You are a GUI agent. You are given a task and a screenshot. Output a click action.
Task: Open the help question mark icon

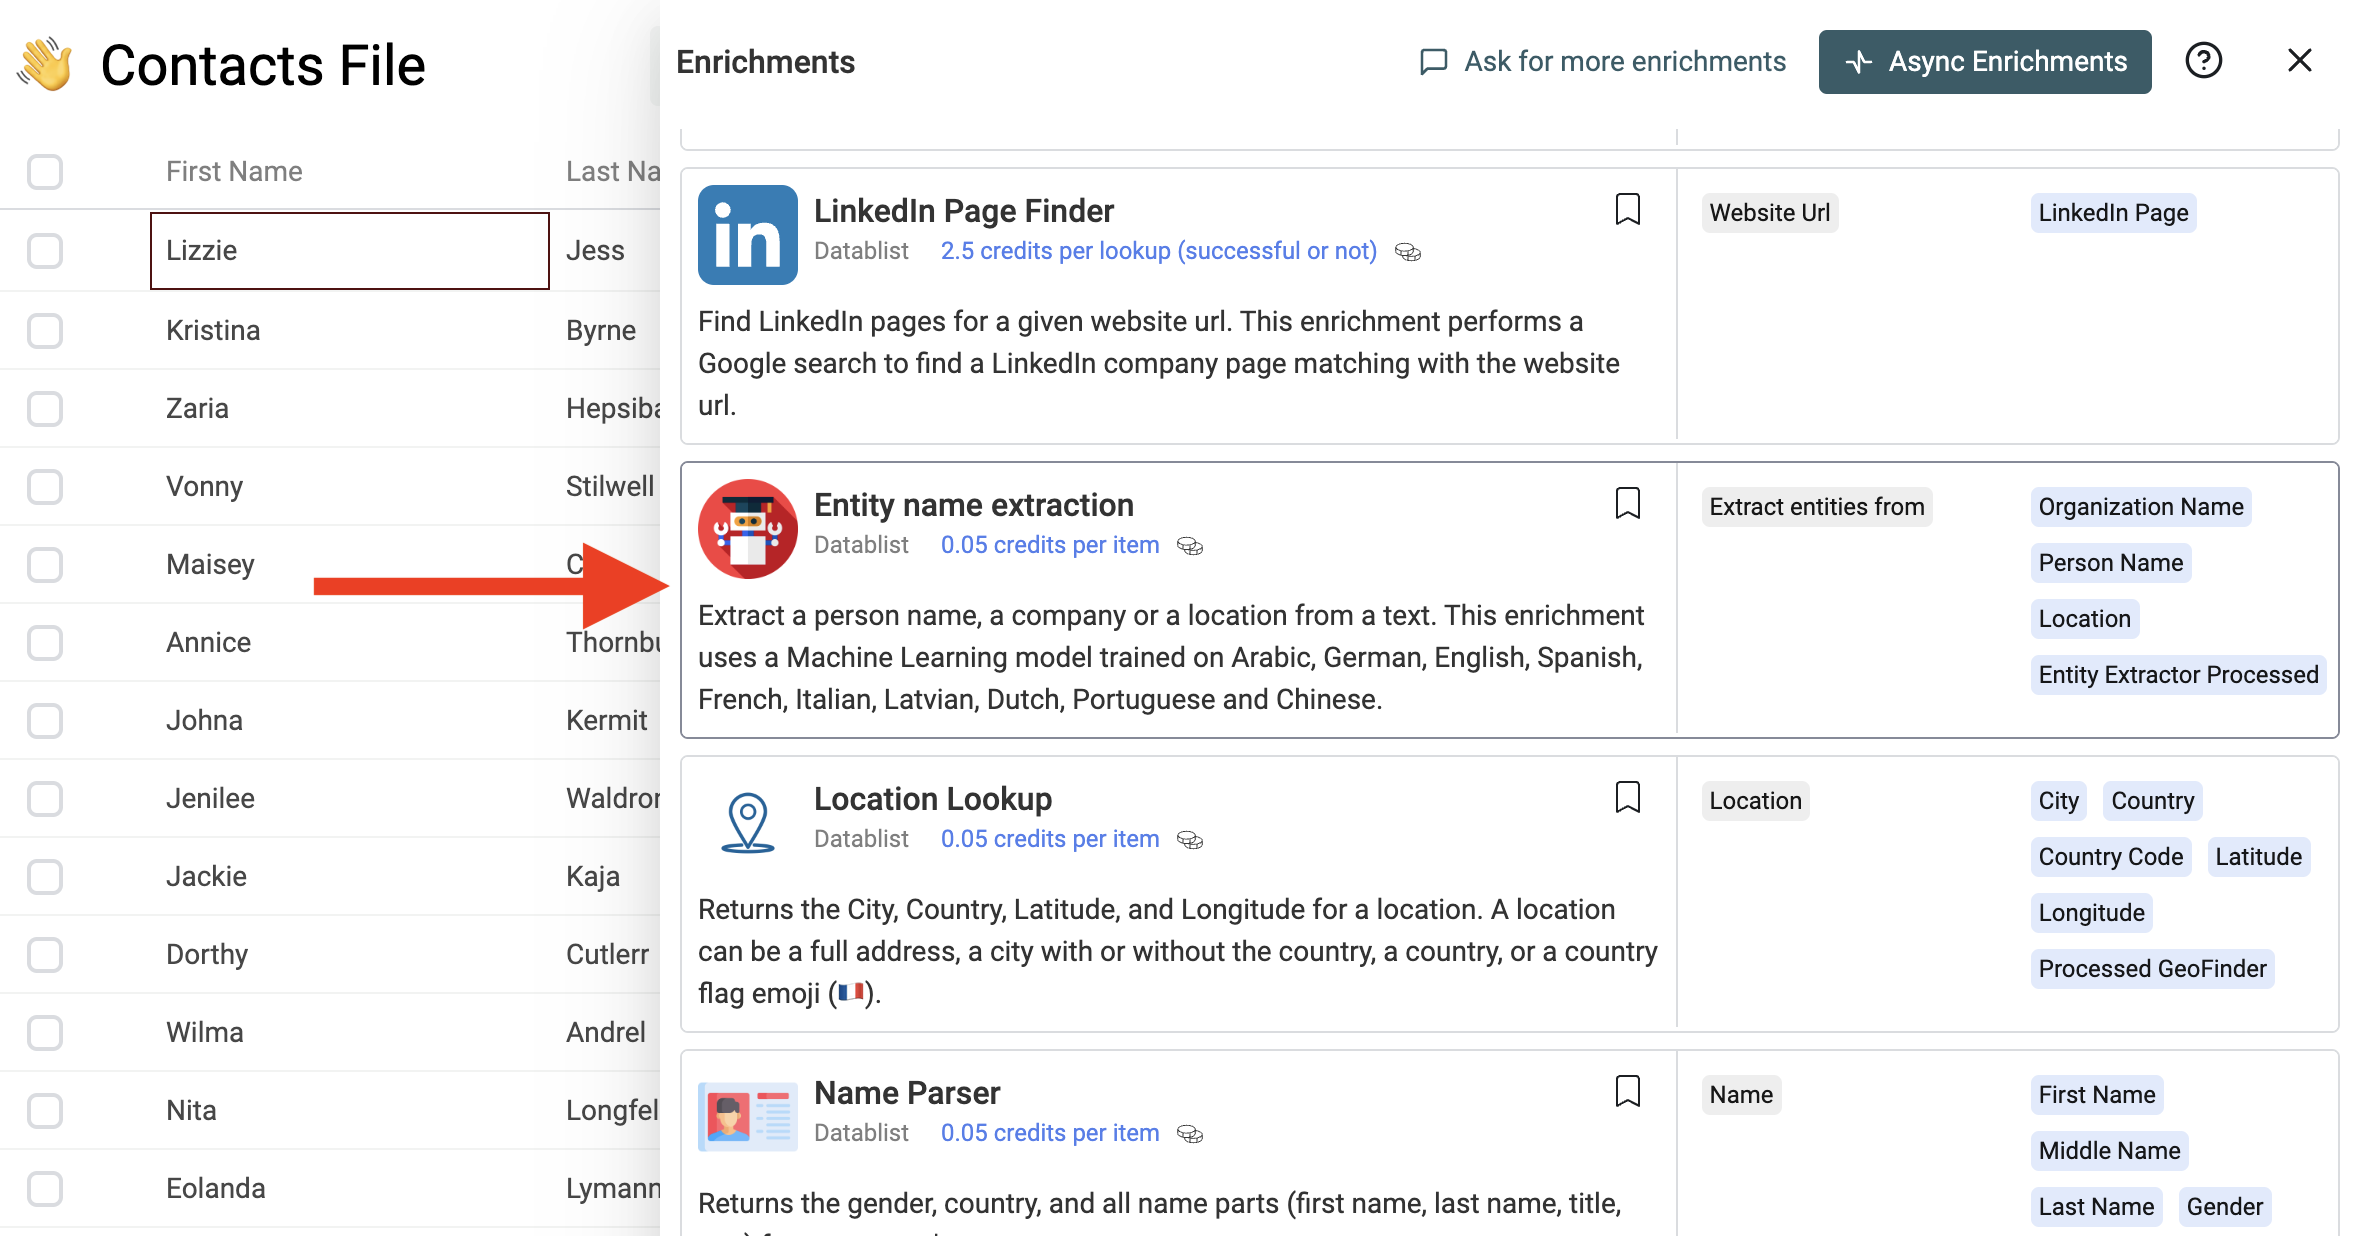tap(2203, 61)
